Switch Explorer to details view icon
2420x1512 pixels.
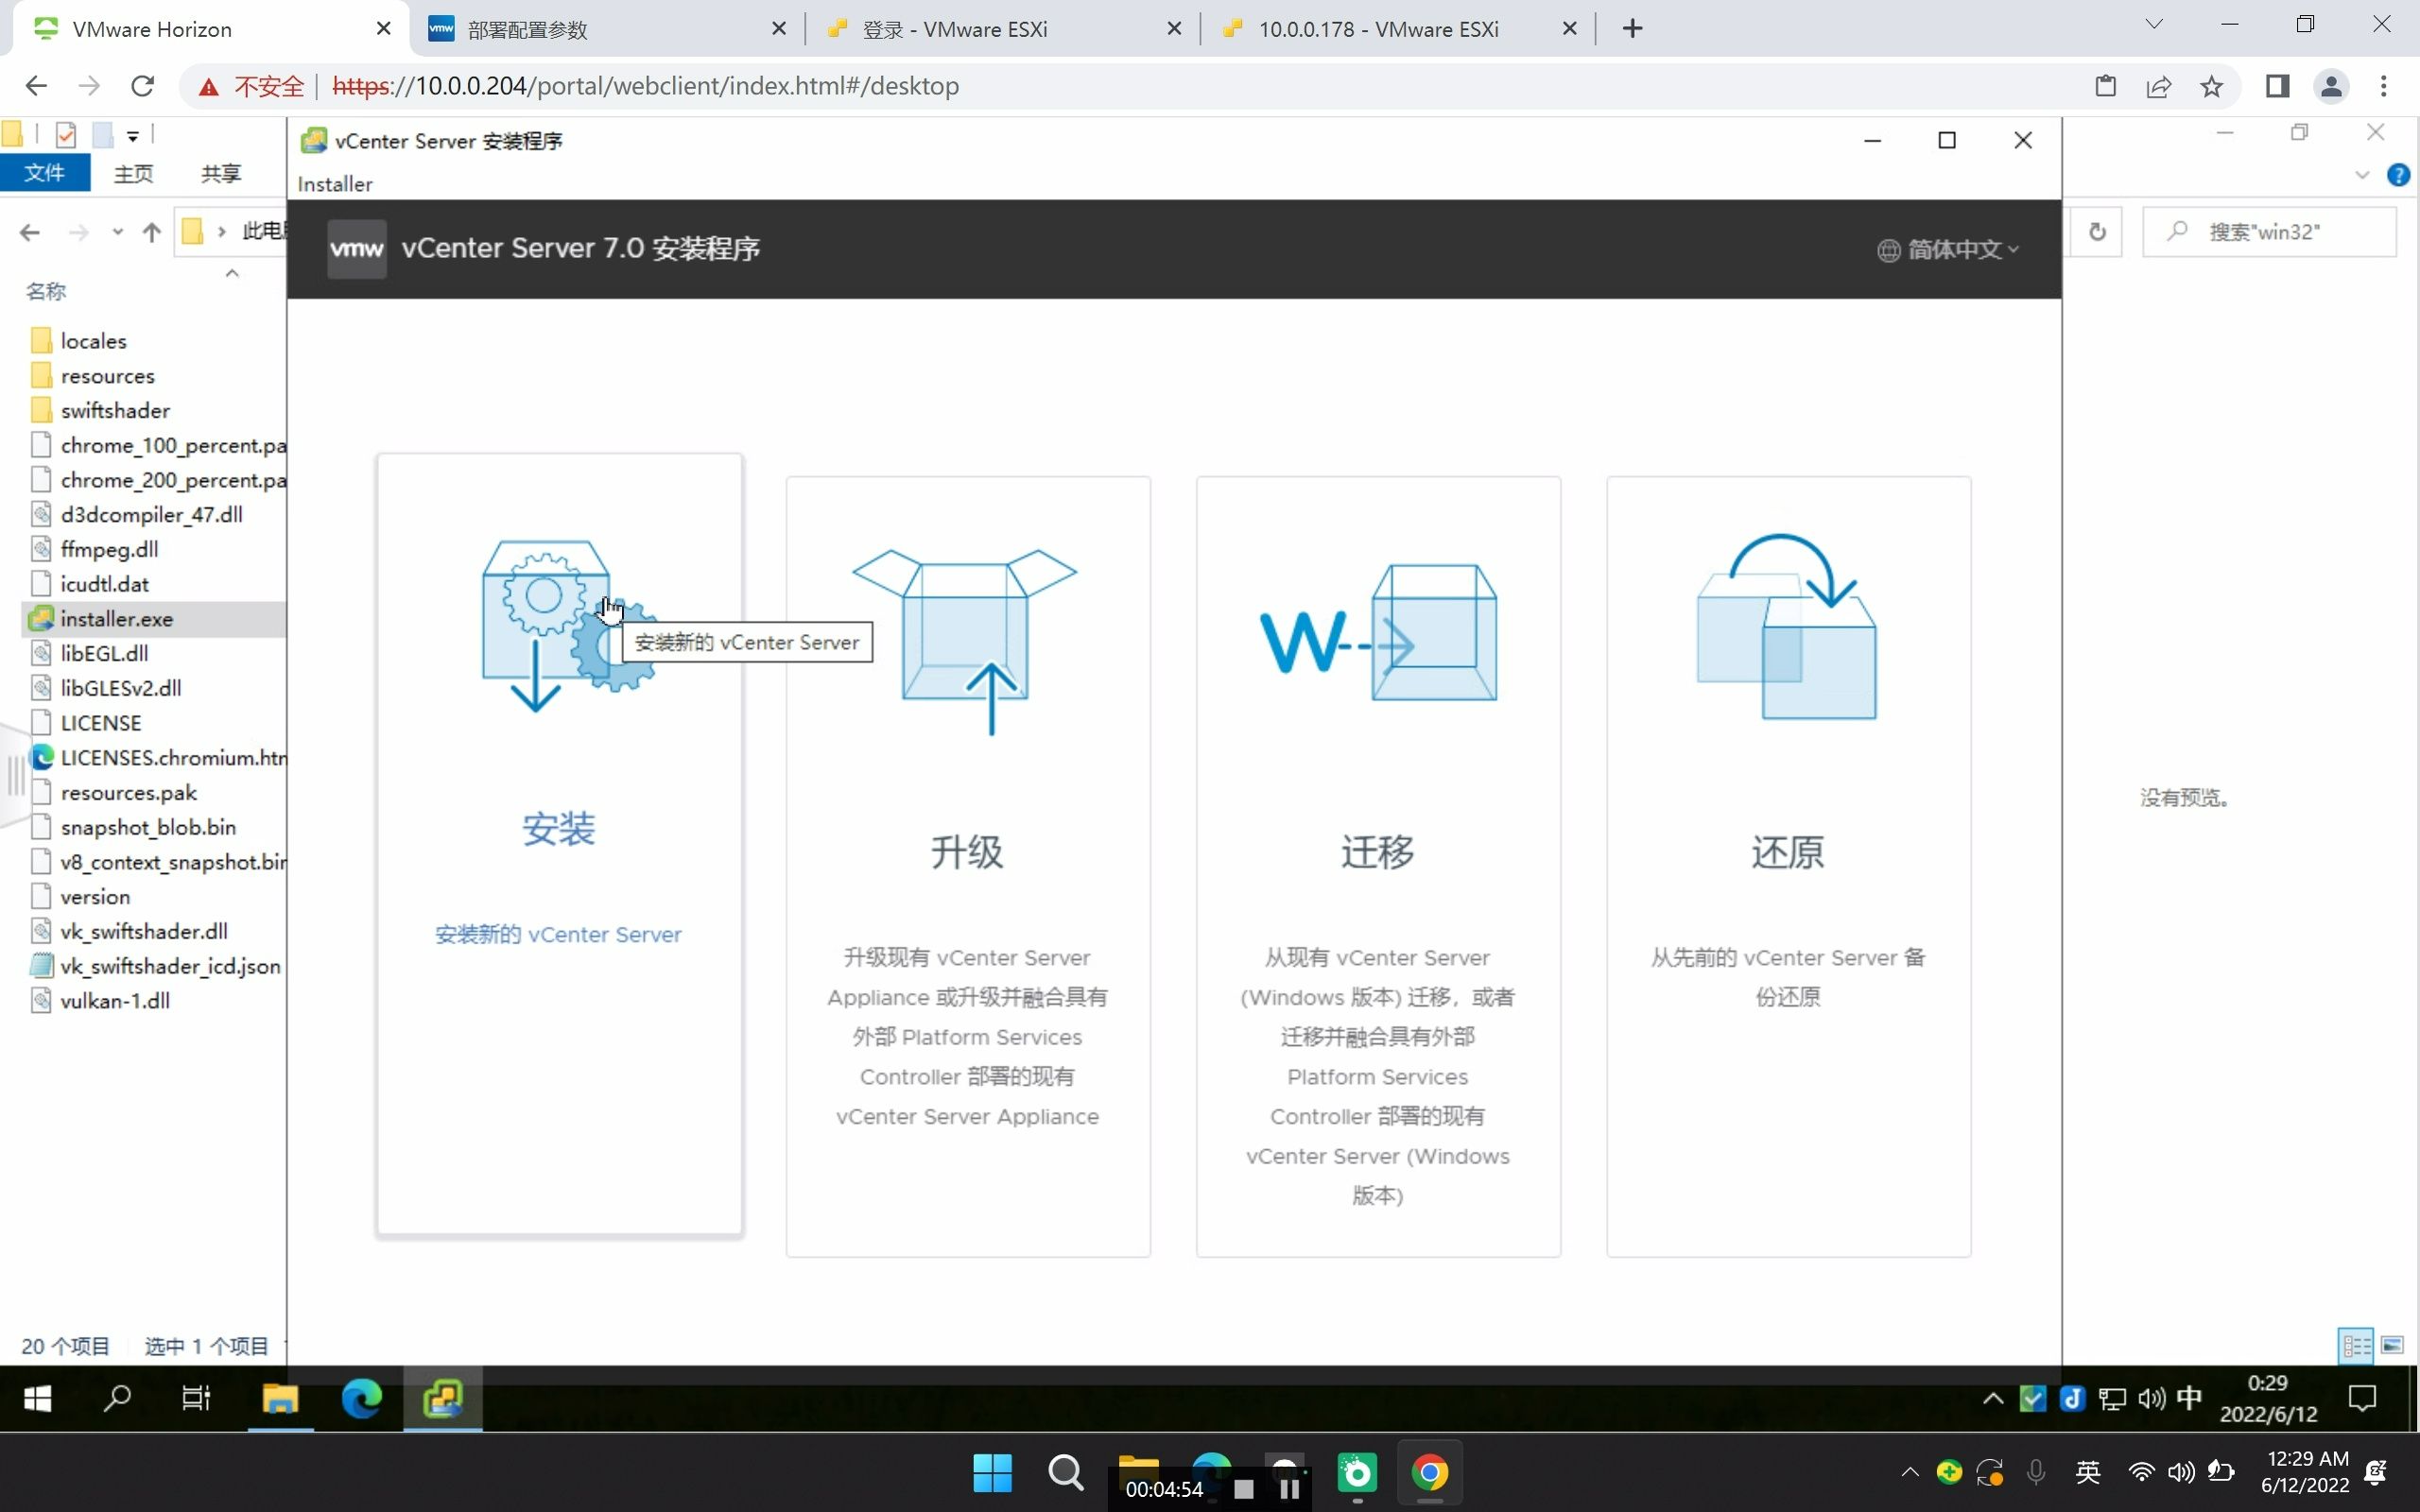2356,1345
